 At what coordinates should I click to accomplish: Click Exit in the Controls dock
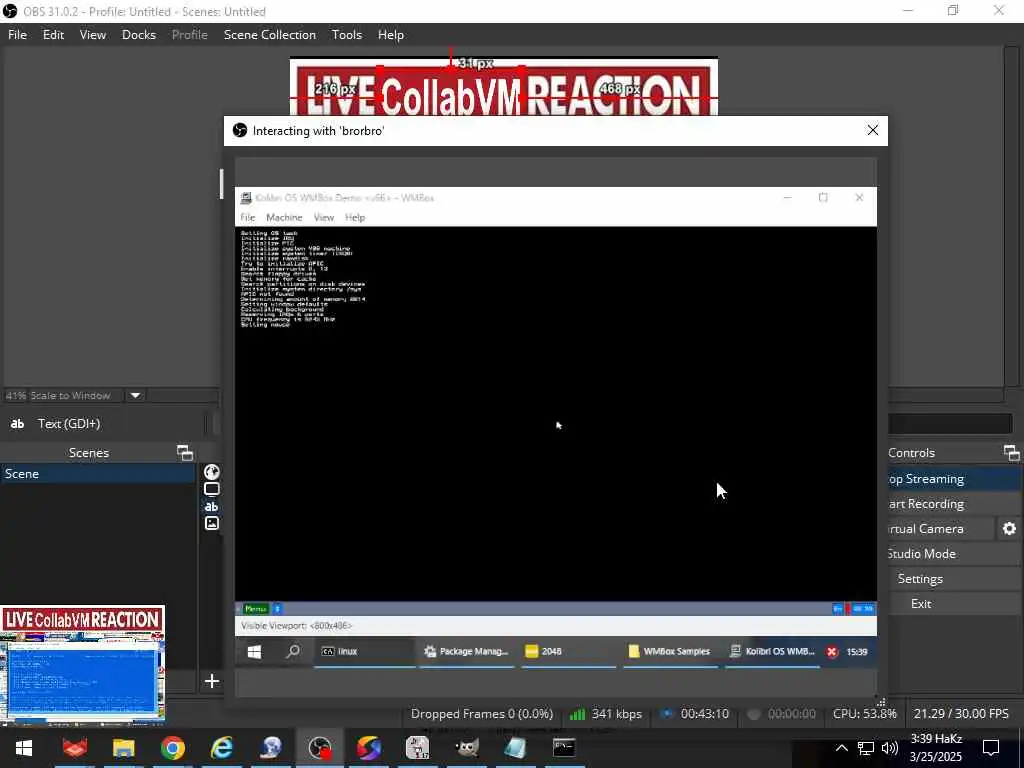pos(953,604)
